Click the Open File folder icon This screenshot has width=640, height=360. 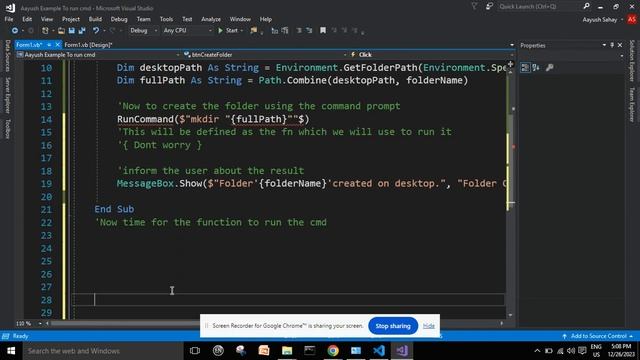coord(61,31)
